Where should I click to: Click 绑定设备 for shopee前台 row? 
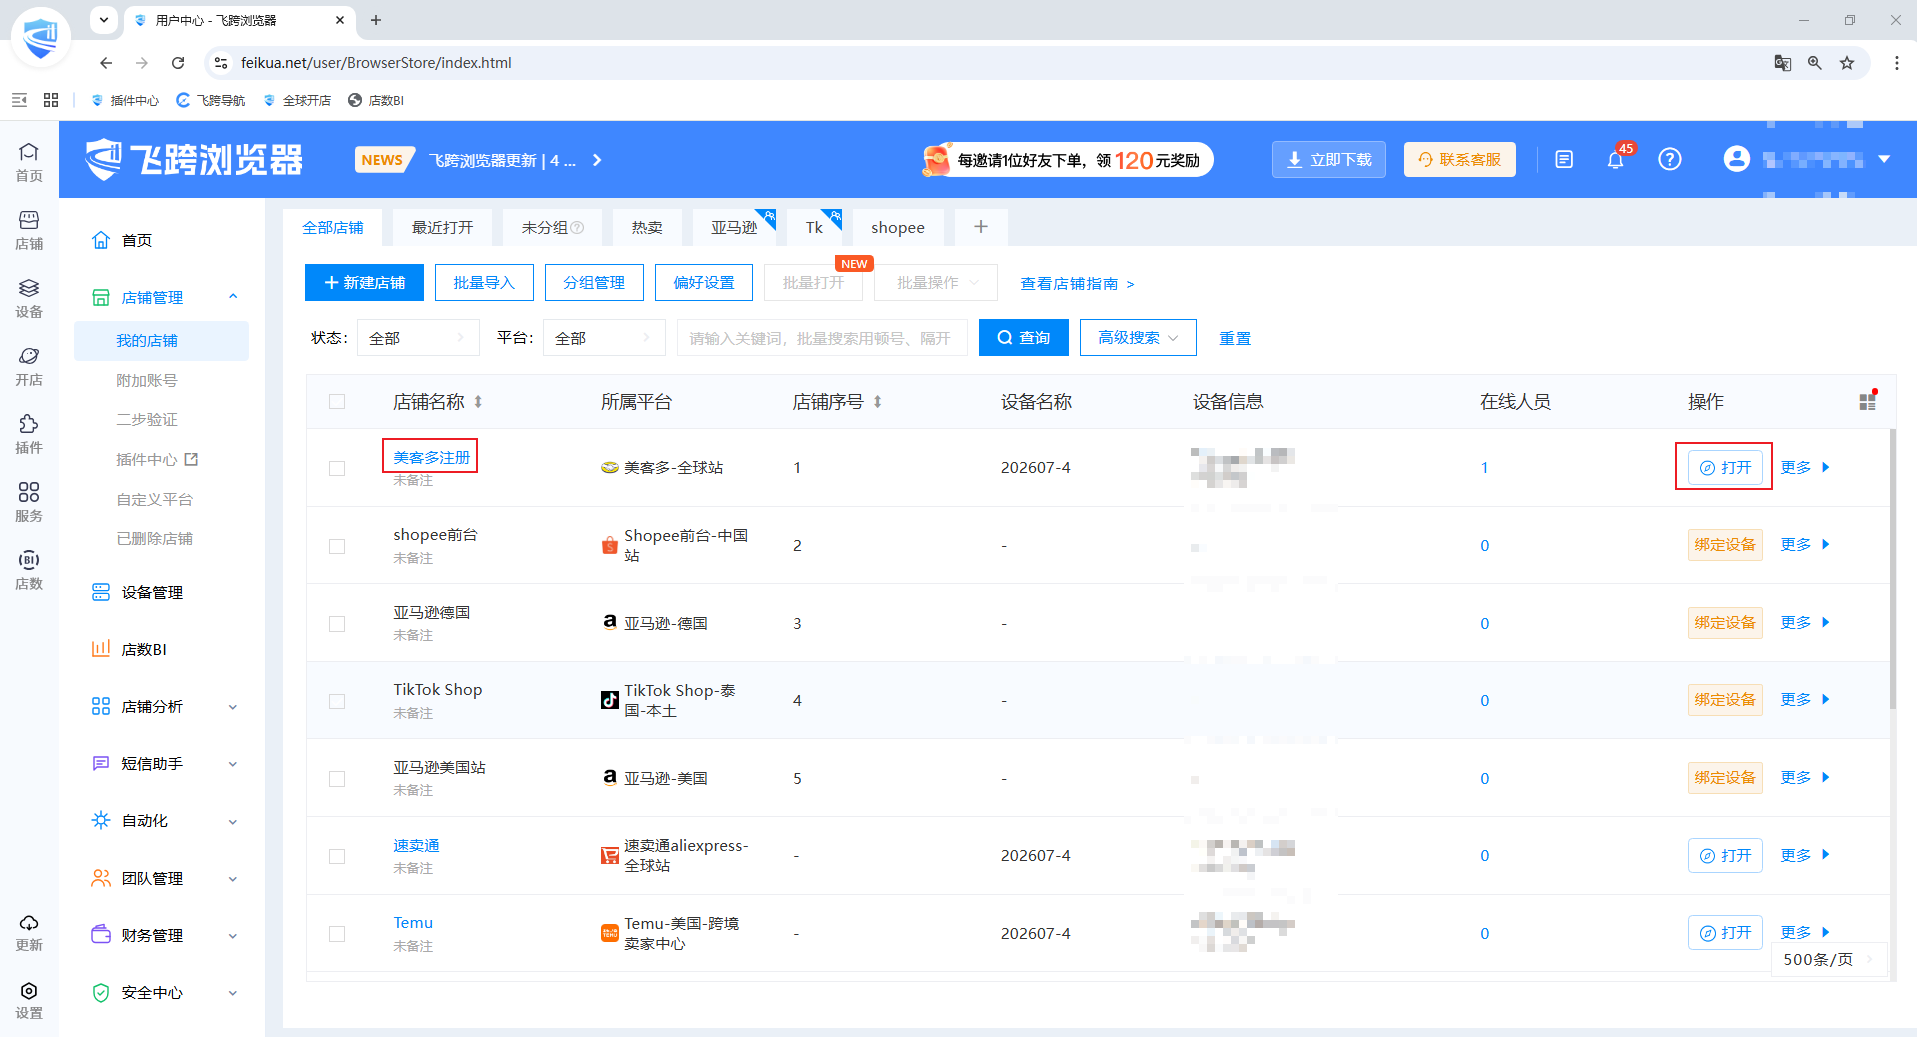pyautogui.click(x=1725, y=545)
